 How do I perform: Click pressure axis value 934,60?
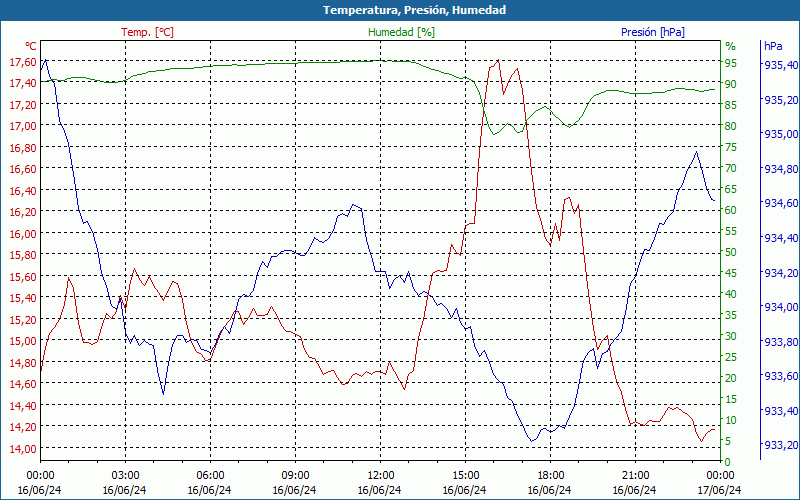tap(780, 203)
